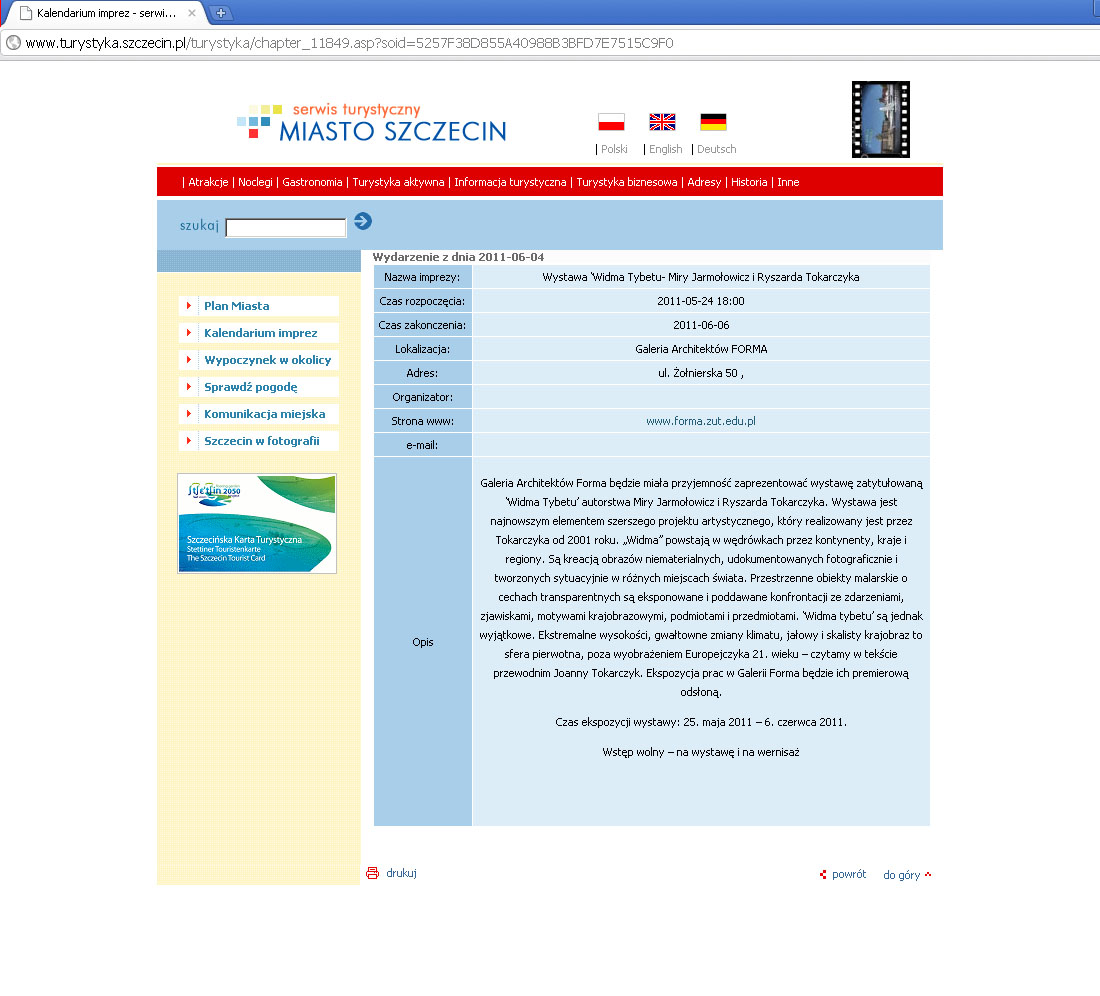1100x996 pixels.
Task: Open Komunikacja miejska link
Action: 264,414
